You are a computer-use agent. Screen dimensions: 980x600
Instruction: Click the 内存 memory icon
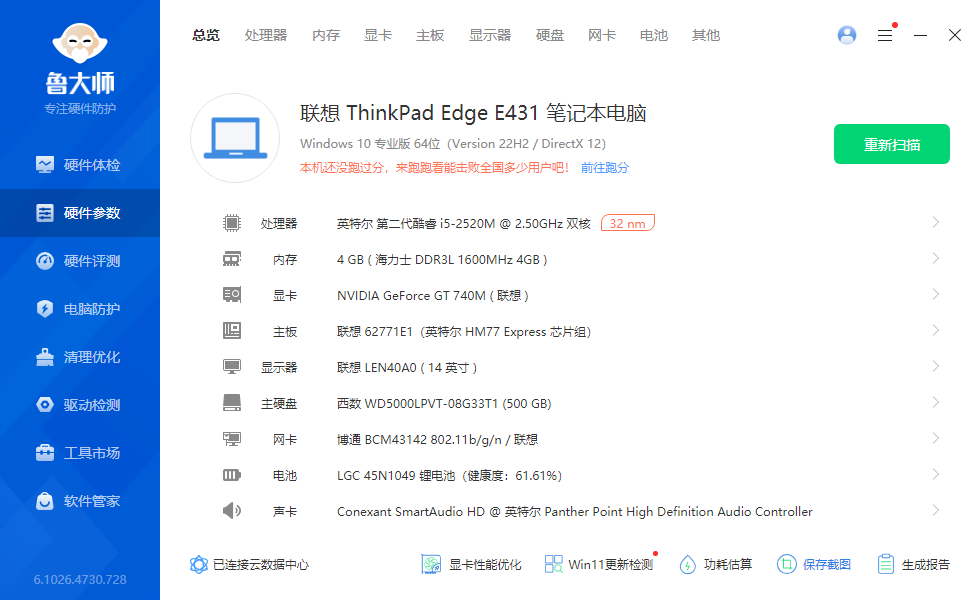[232, 259]
